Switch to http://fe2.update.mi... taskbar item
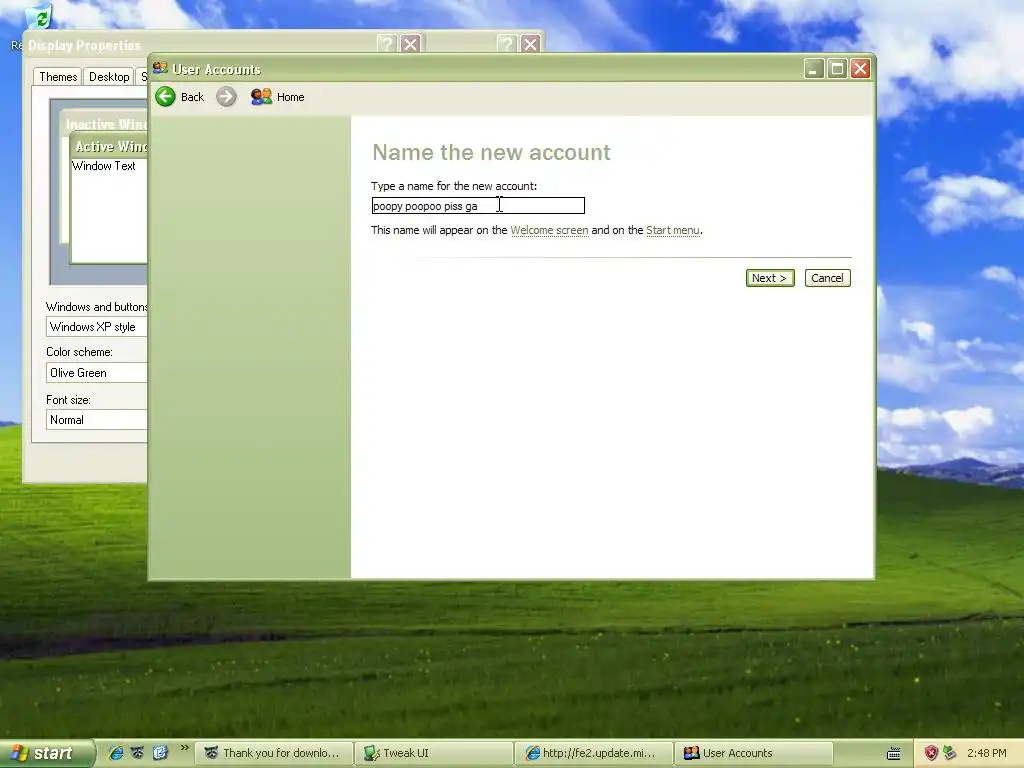Image resolution: width=1024 pixels, height=768 pixels. pos(595,753)
